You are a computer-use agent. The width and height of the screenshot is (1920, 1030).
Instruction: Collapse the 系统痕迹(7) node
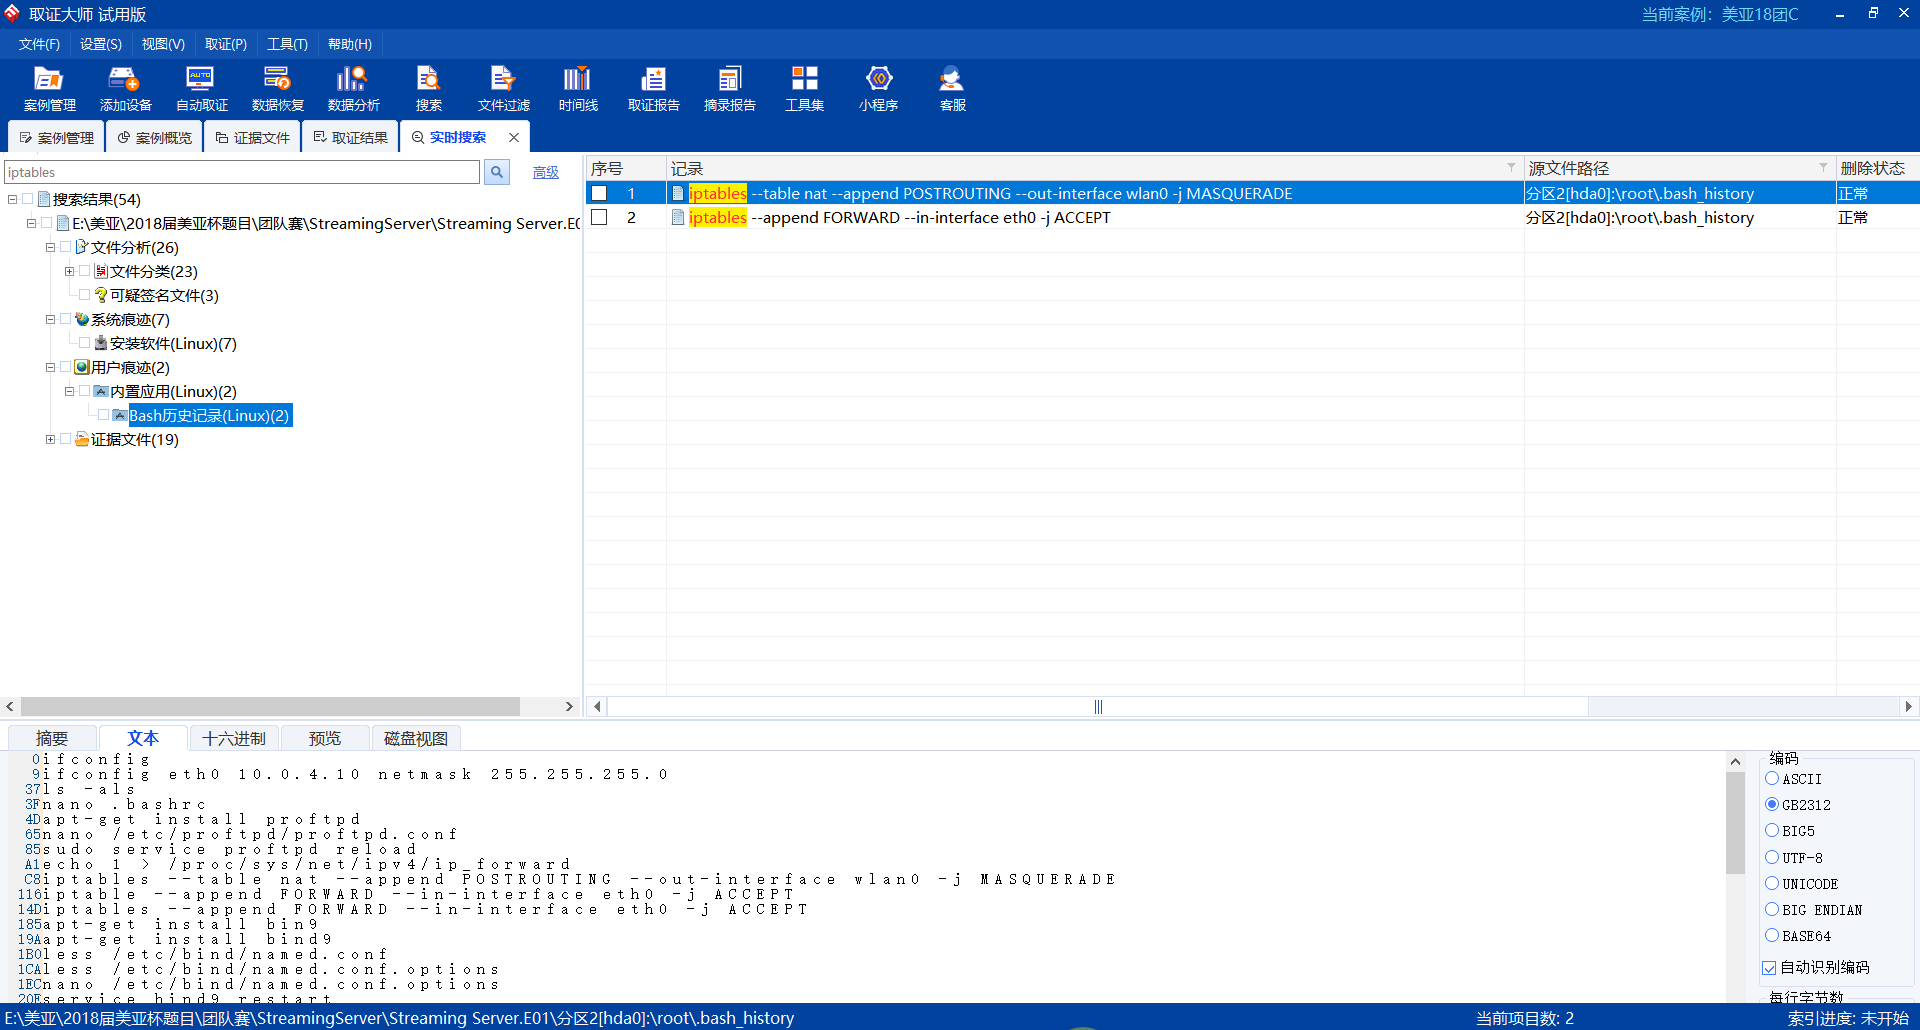[x=50, y=319]
